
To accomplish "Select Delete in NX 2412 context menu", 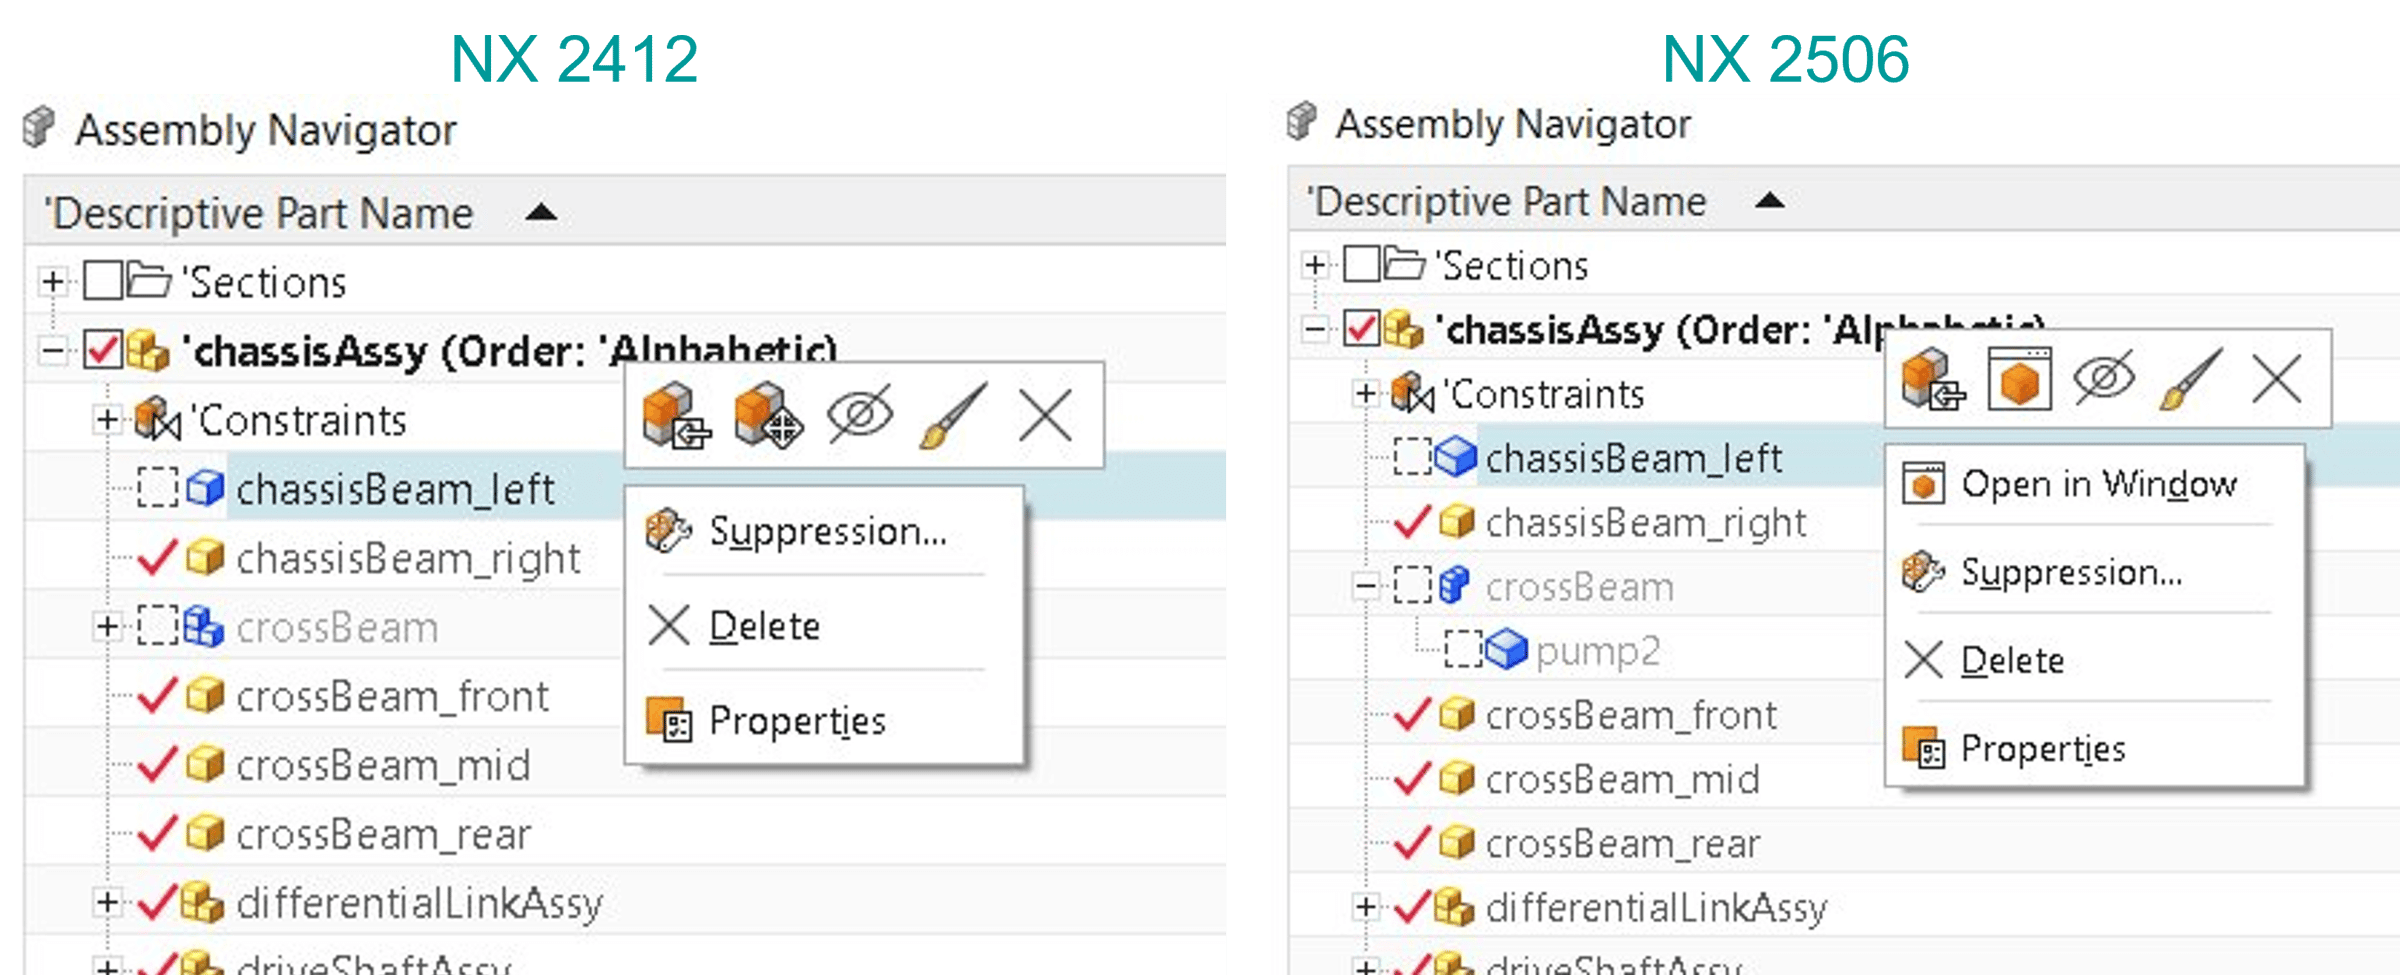I will [x=826, y=626].
